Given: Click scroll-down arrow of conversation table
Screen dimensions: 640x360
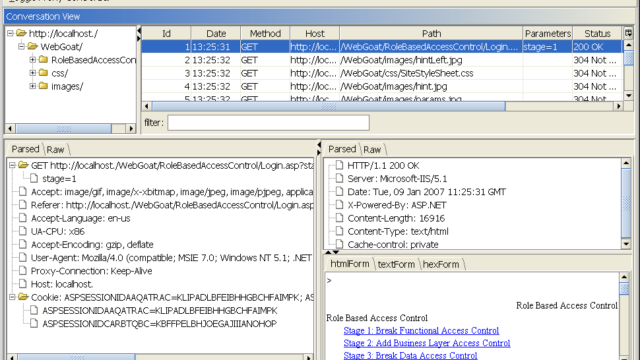Looking at the screenshot, I should point(629,96).
